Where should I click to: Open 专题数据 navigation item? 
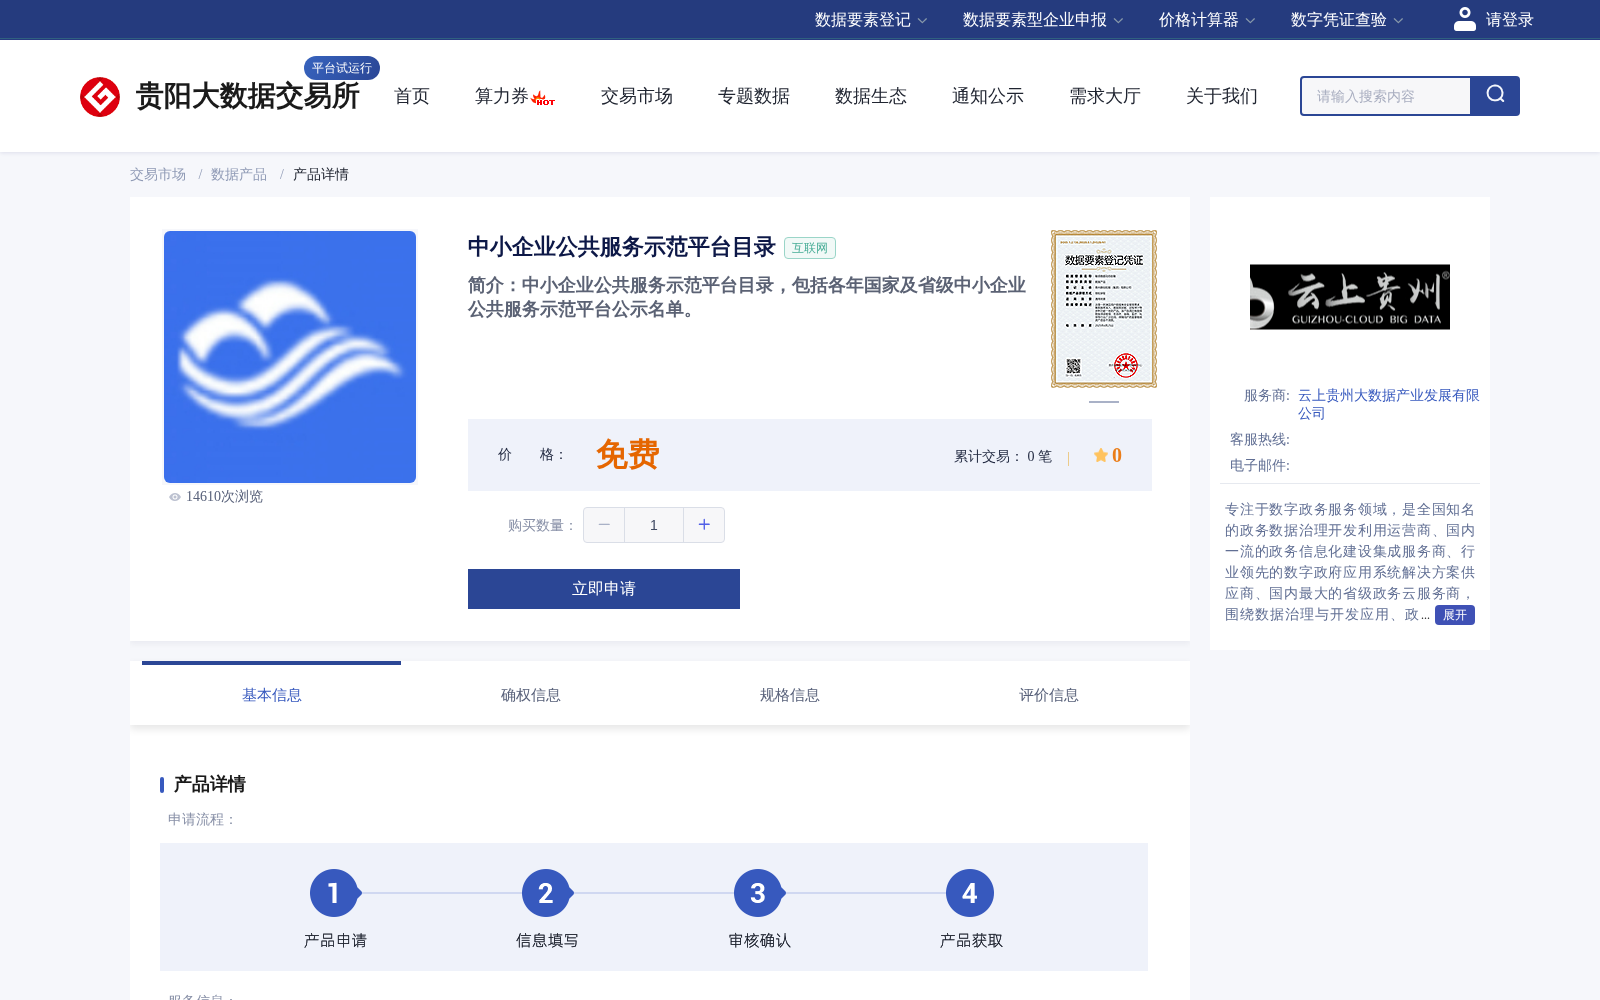pyautogui.click(x=754, y=96)
